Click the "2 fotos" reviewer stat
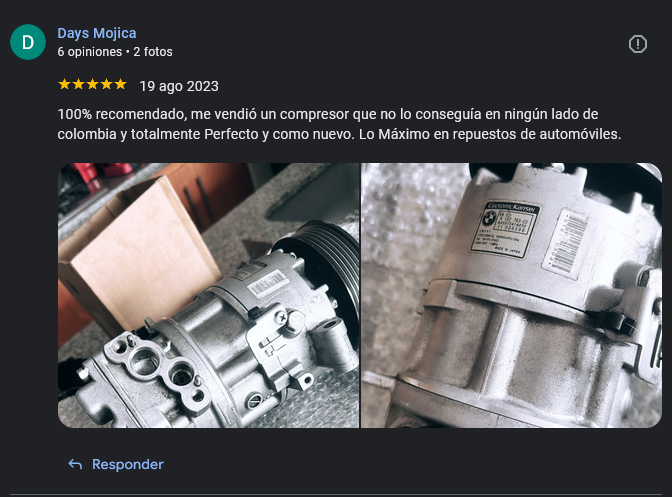The image size is (672, 497). (x=153, y=52)
